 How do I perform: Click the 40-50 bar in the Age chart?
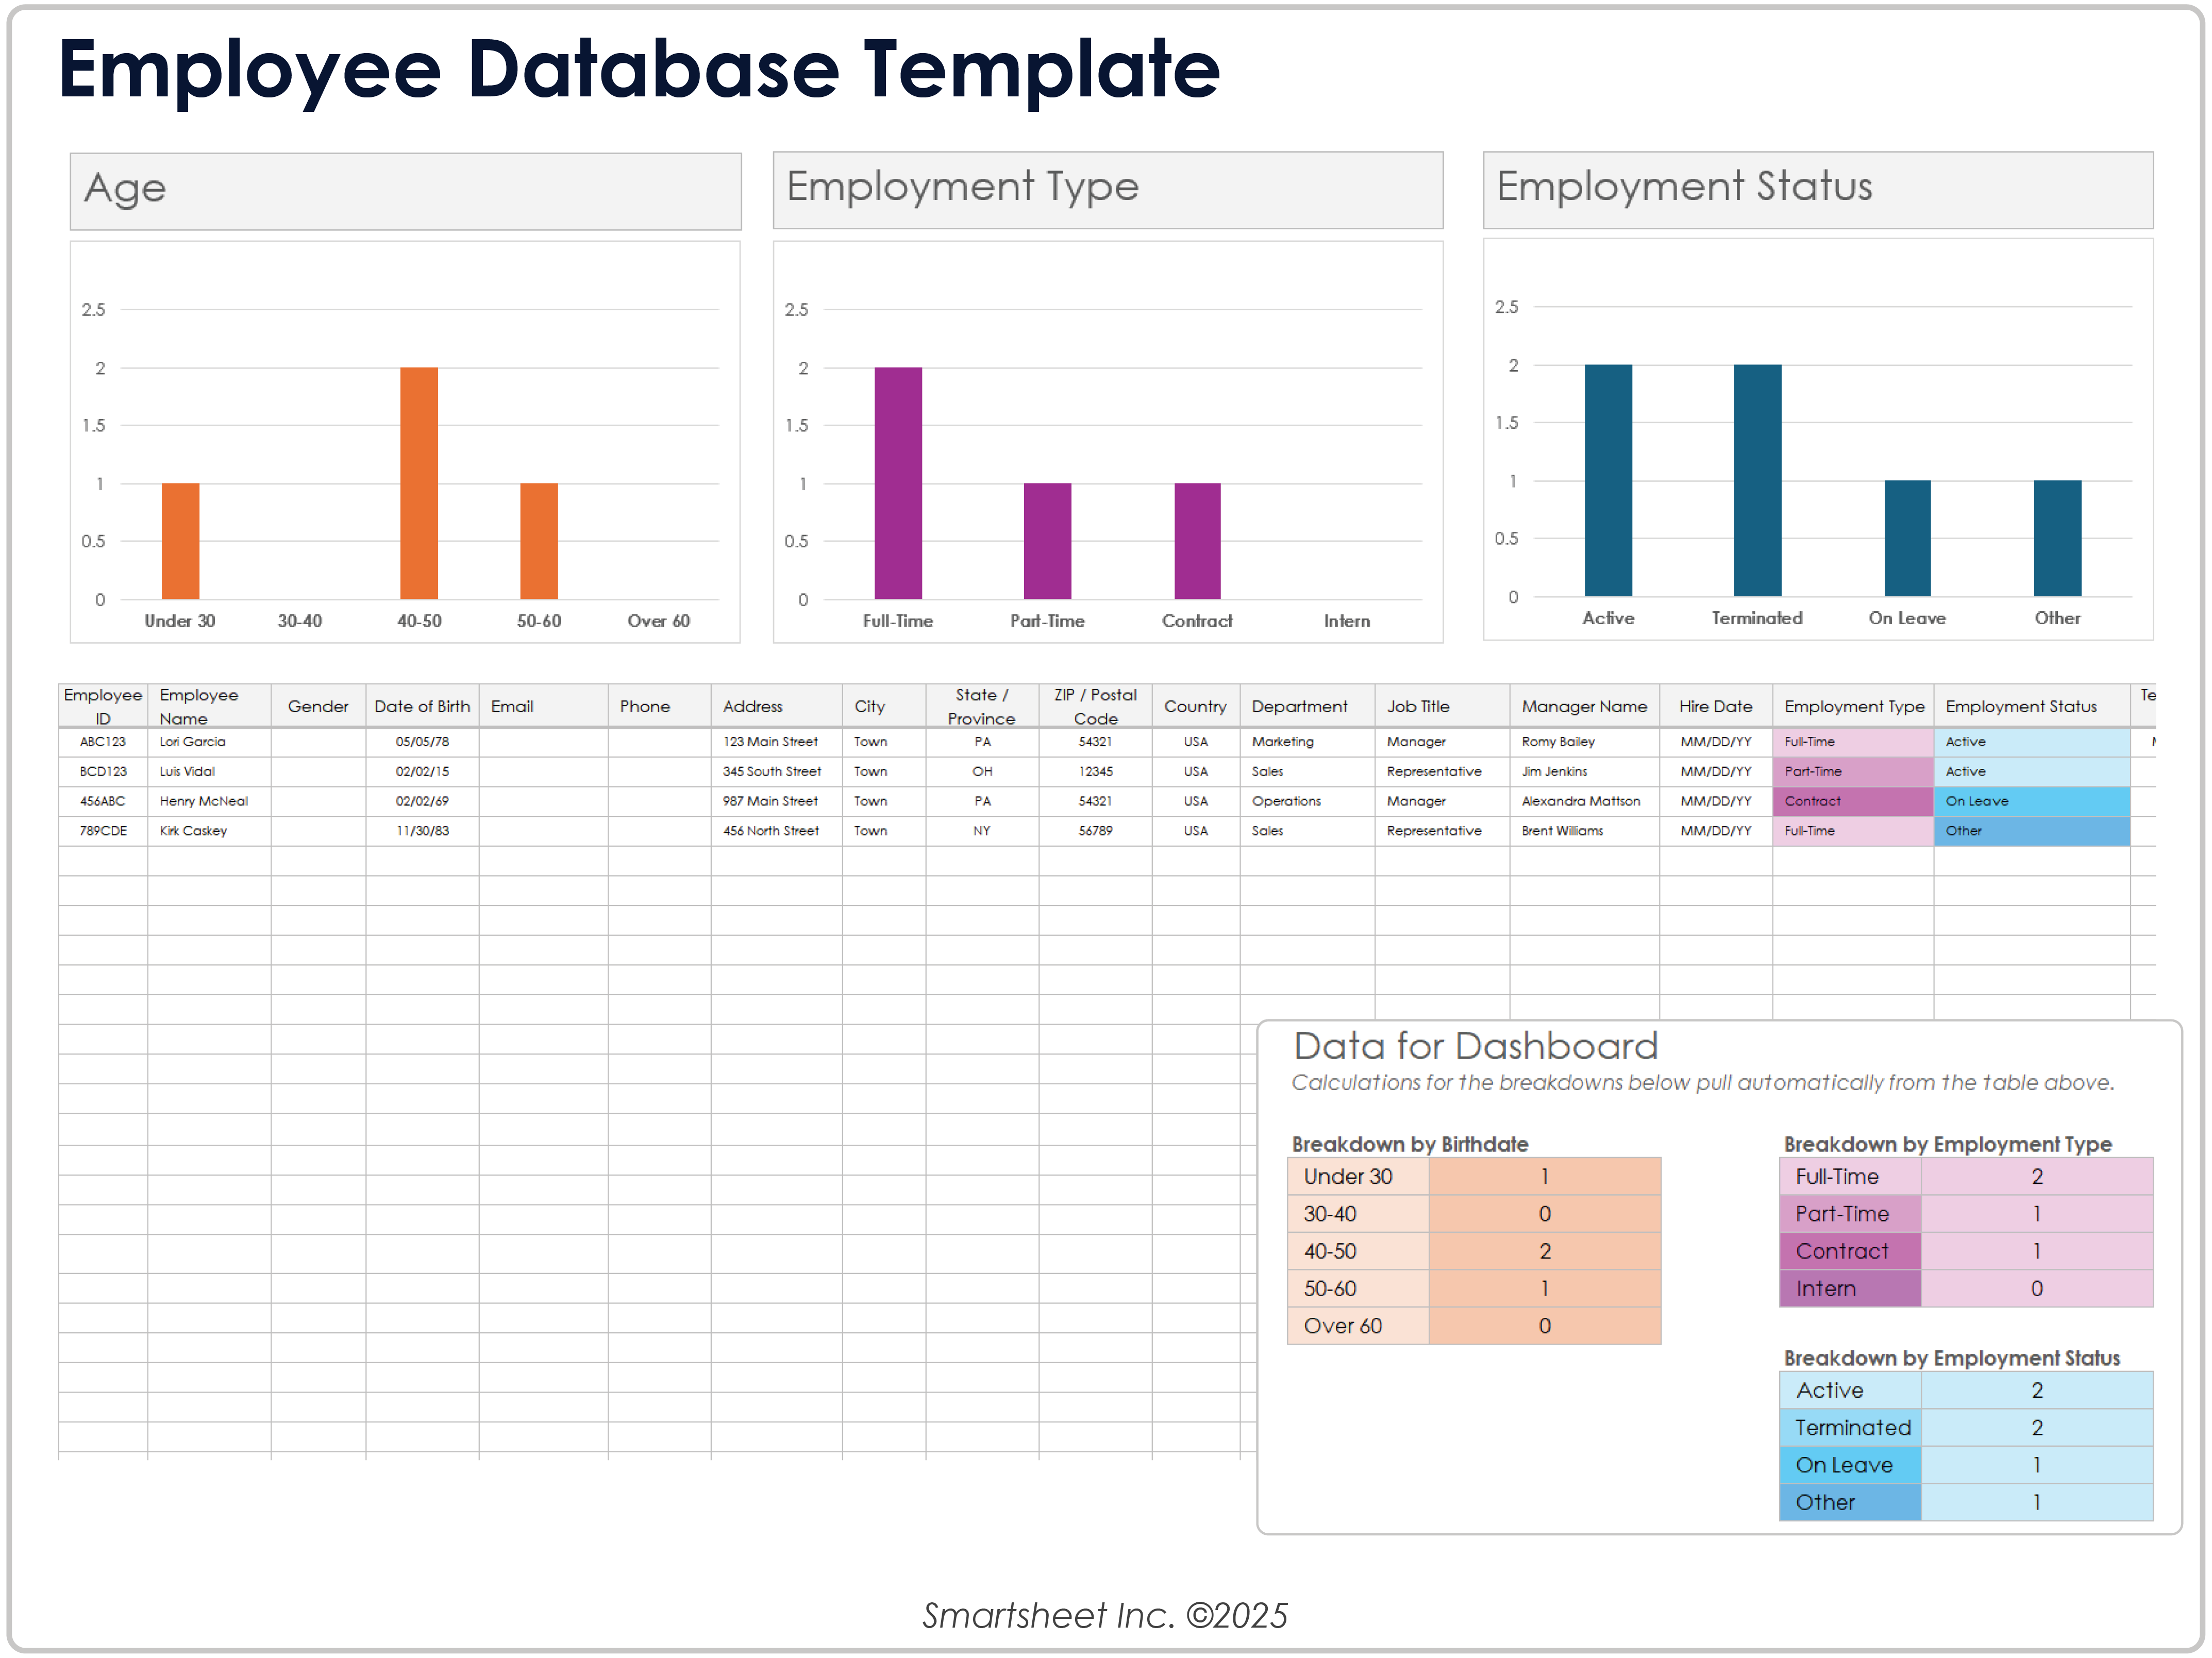click(419, 480)
